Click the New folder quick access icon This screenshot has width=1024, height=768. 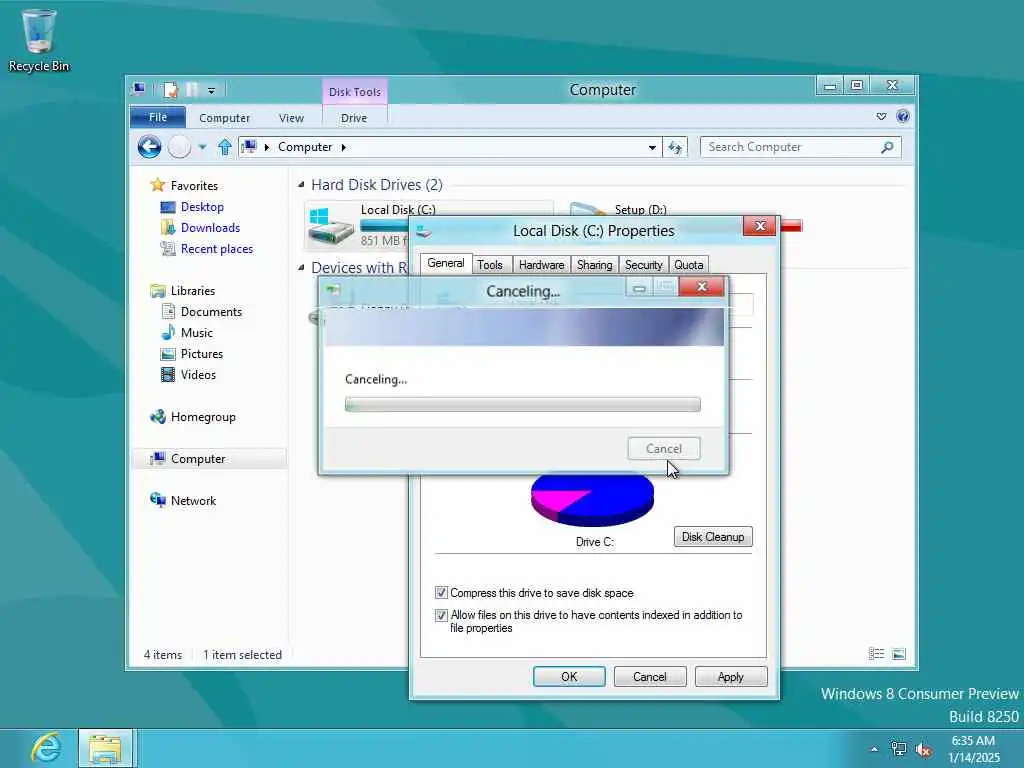pyautogui.click(x=192, y=89)
